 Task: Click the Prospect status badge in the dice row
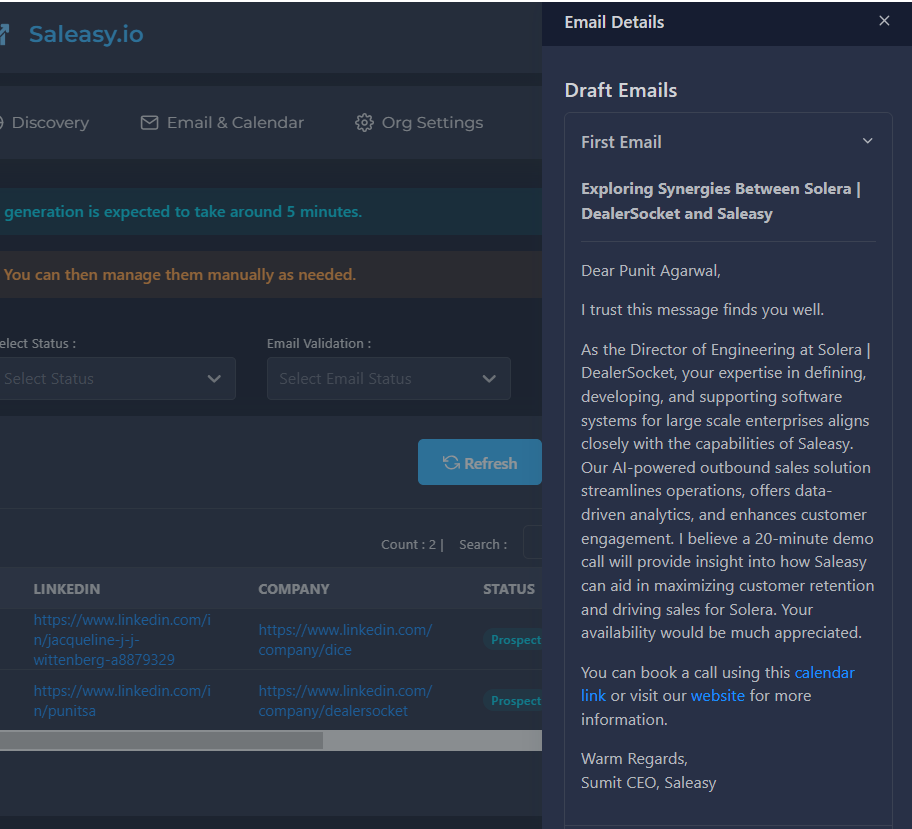pos(513,640)
